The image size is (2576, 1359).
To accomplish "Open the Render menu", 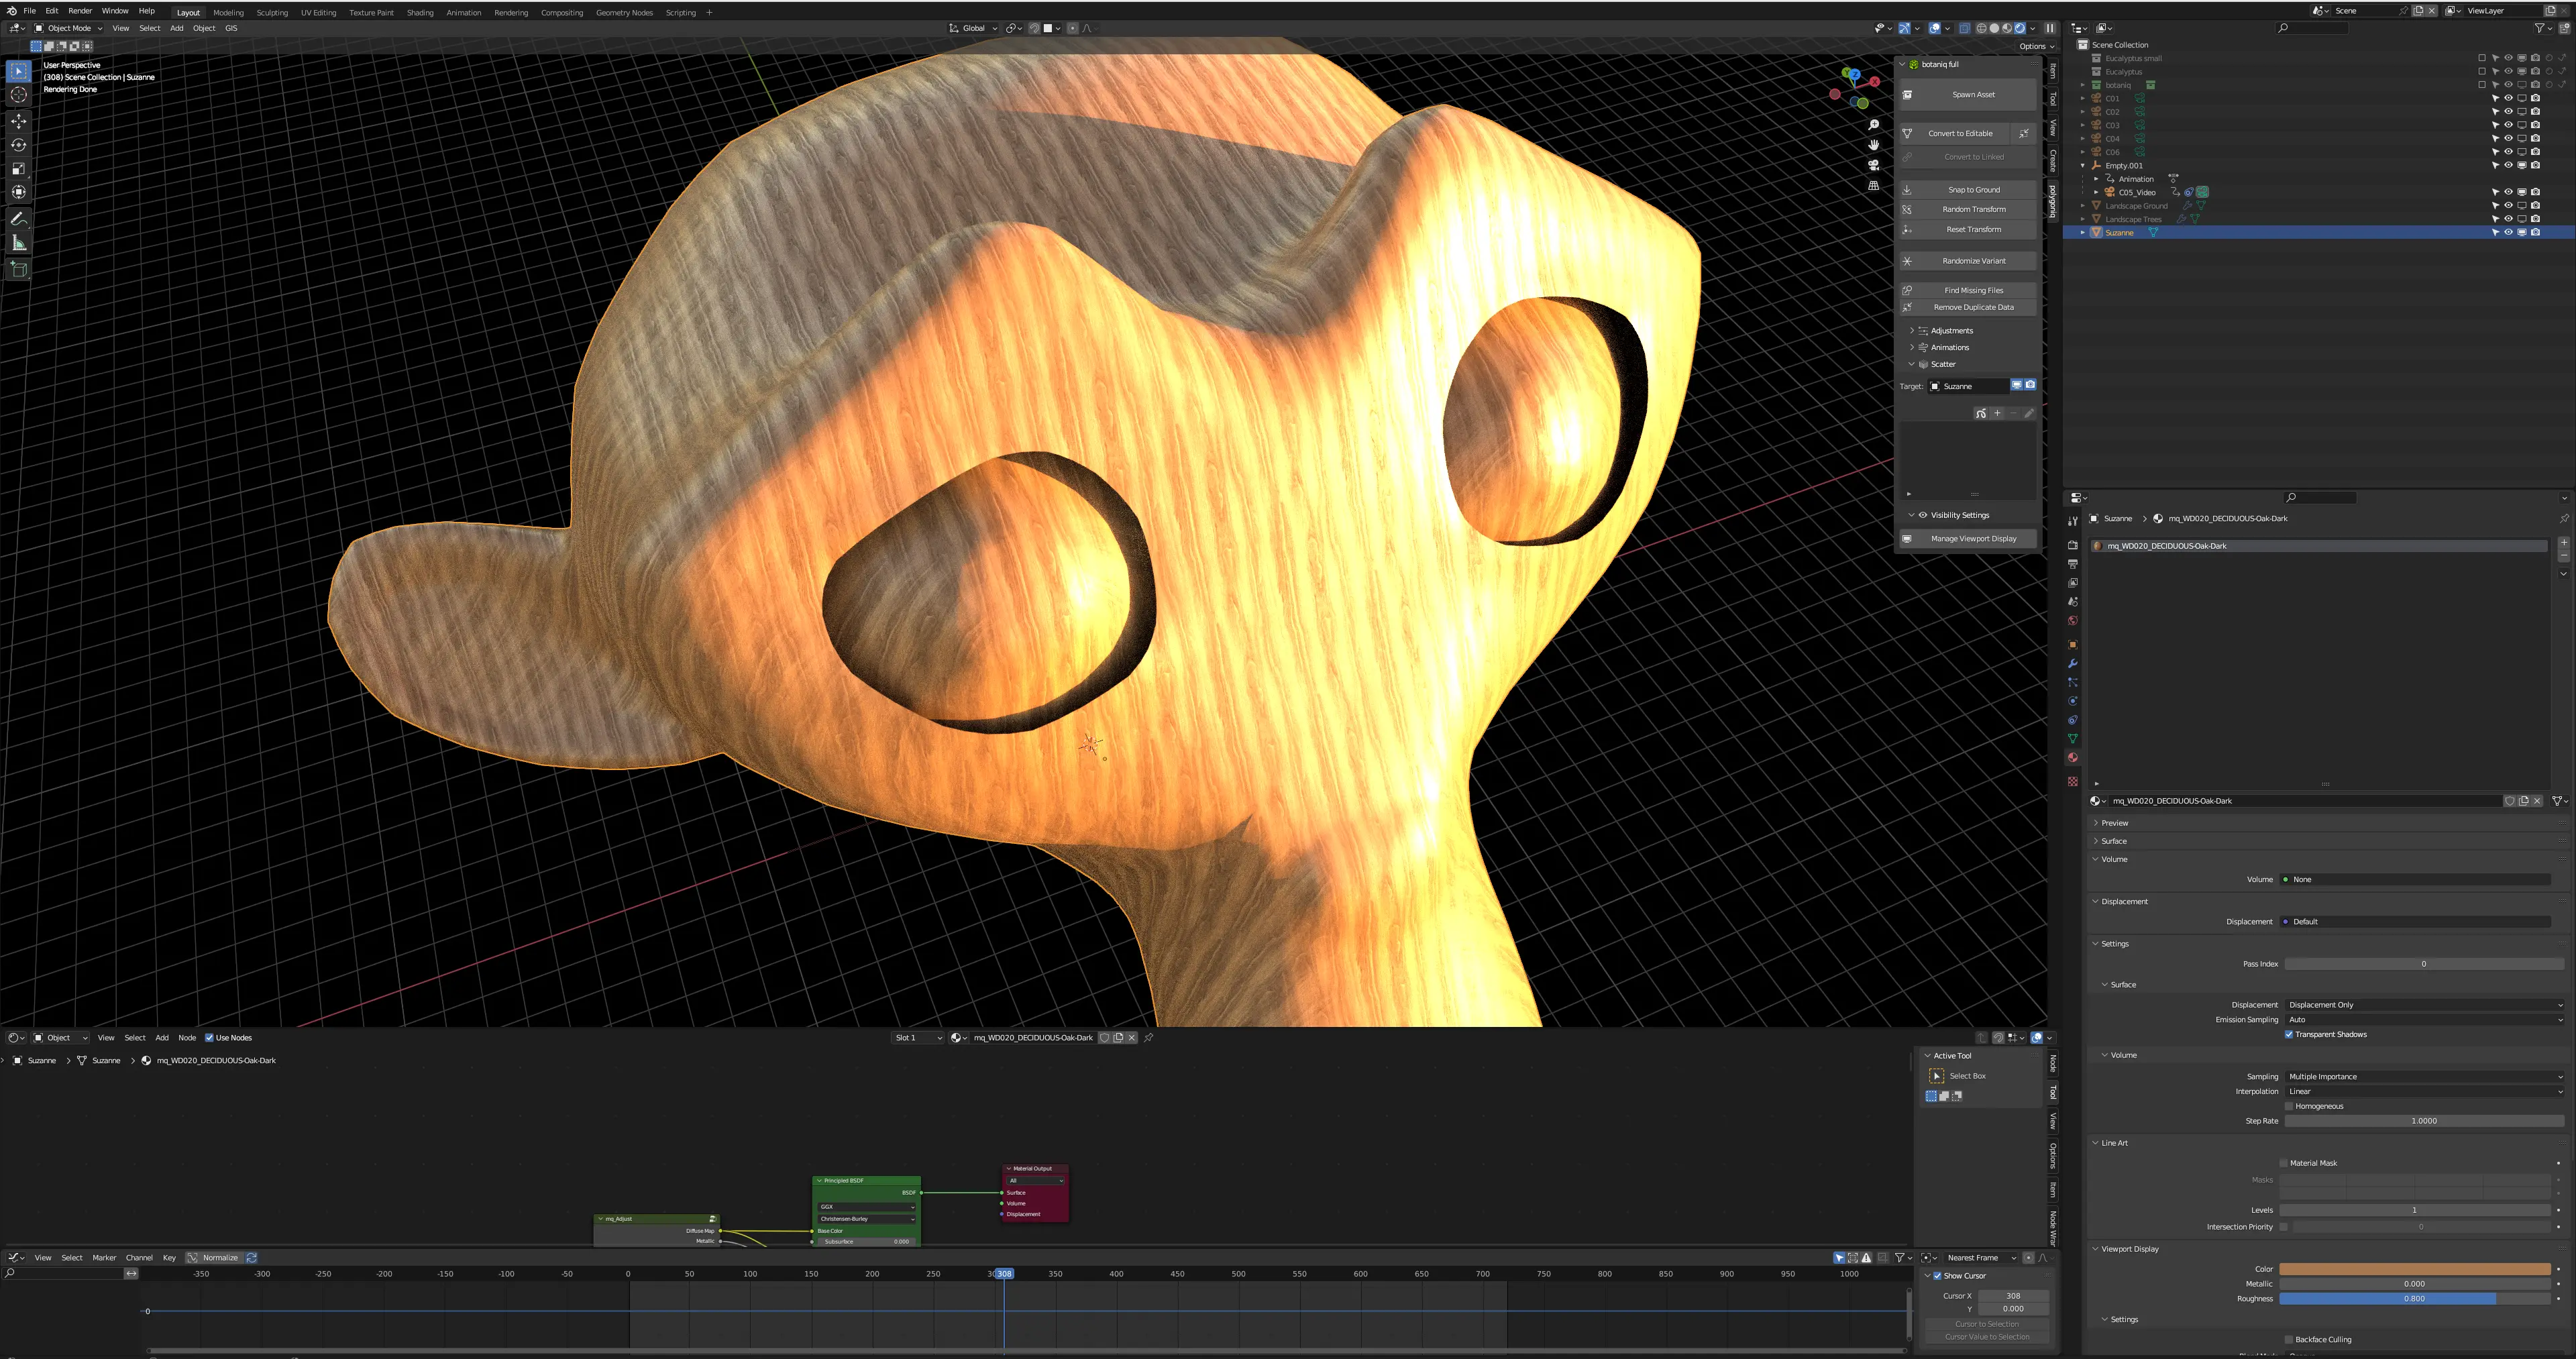I will pos(80,11).
